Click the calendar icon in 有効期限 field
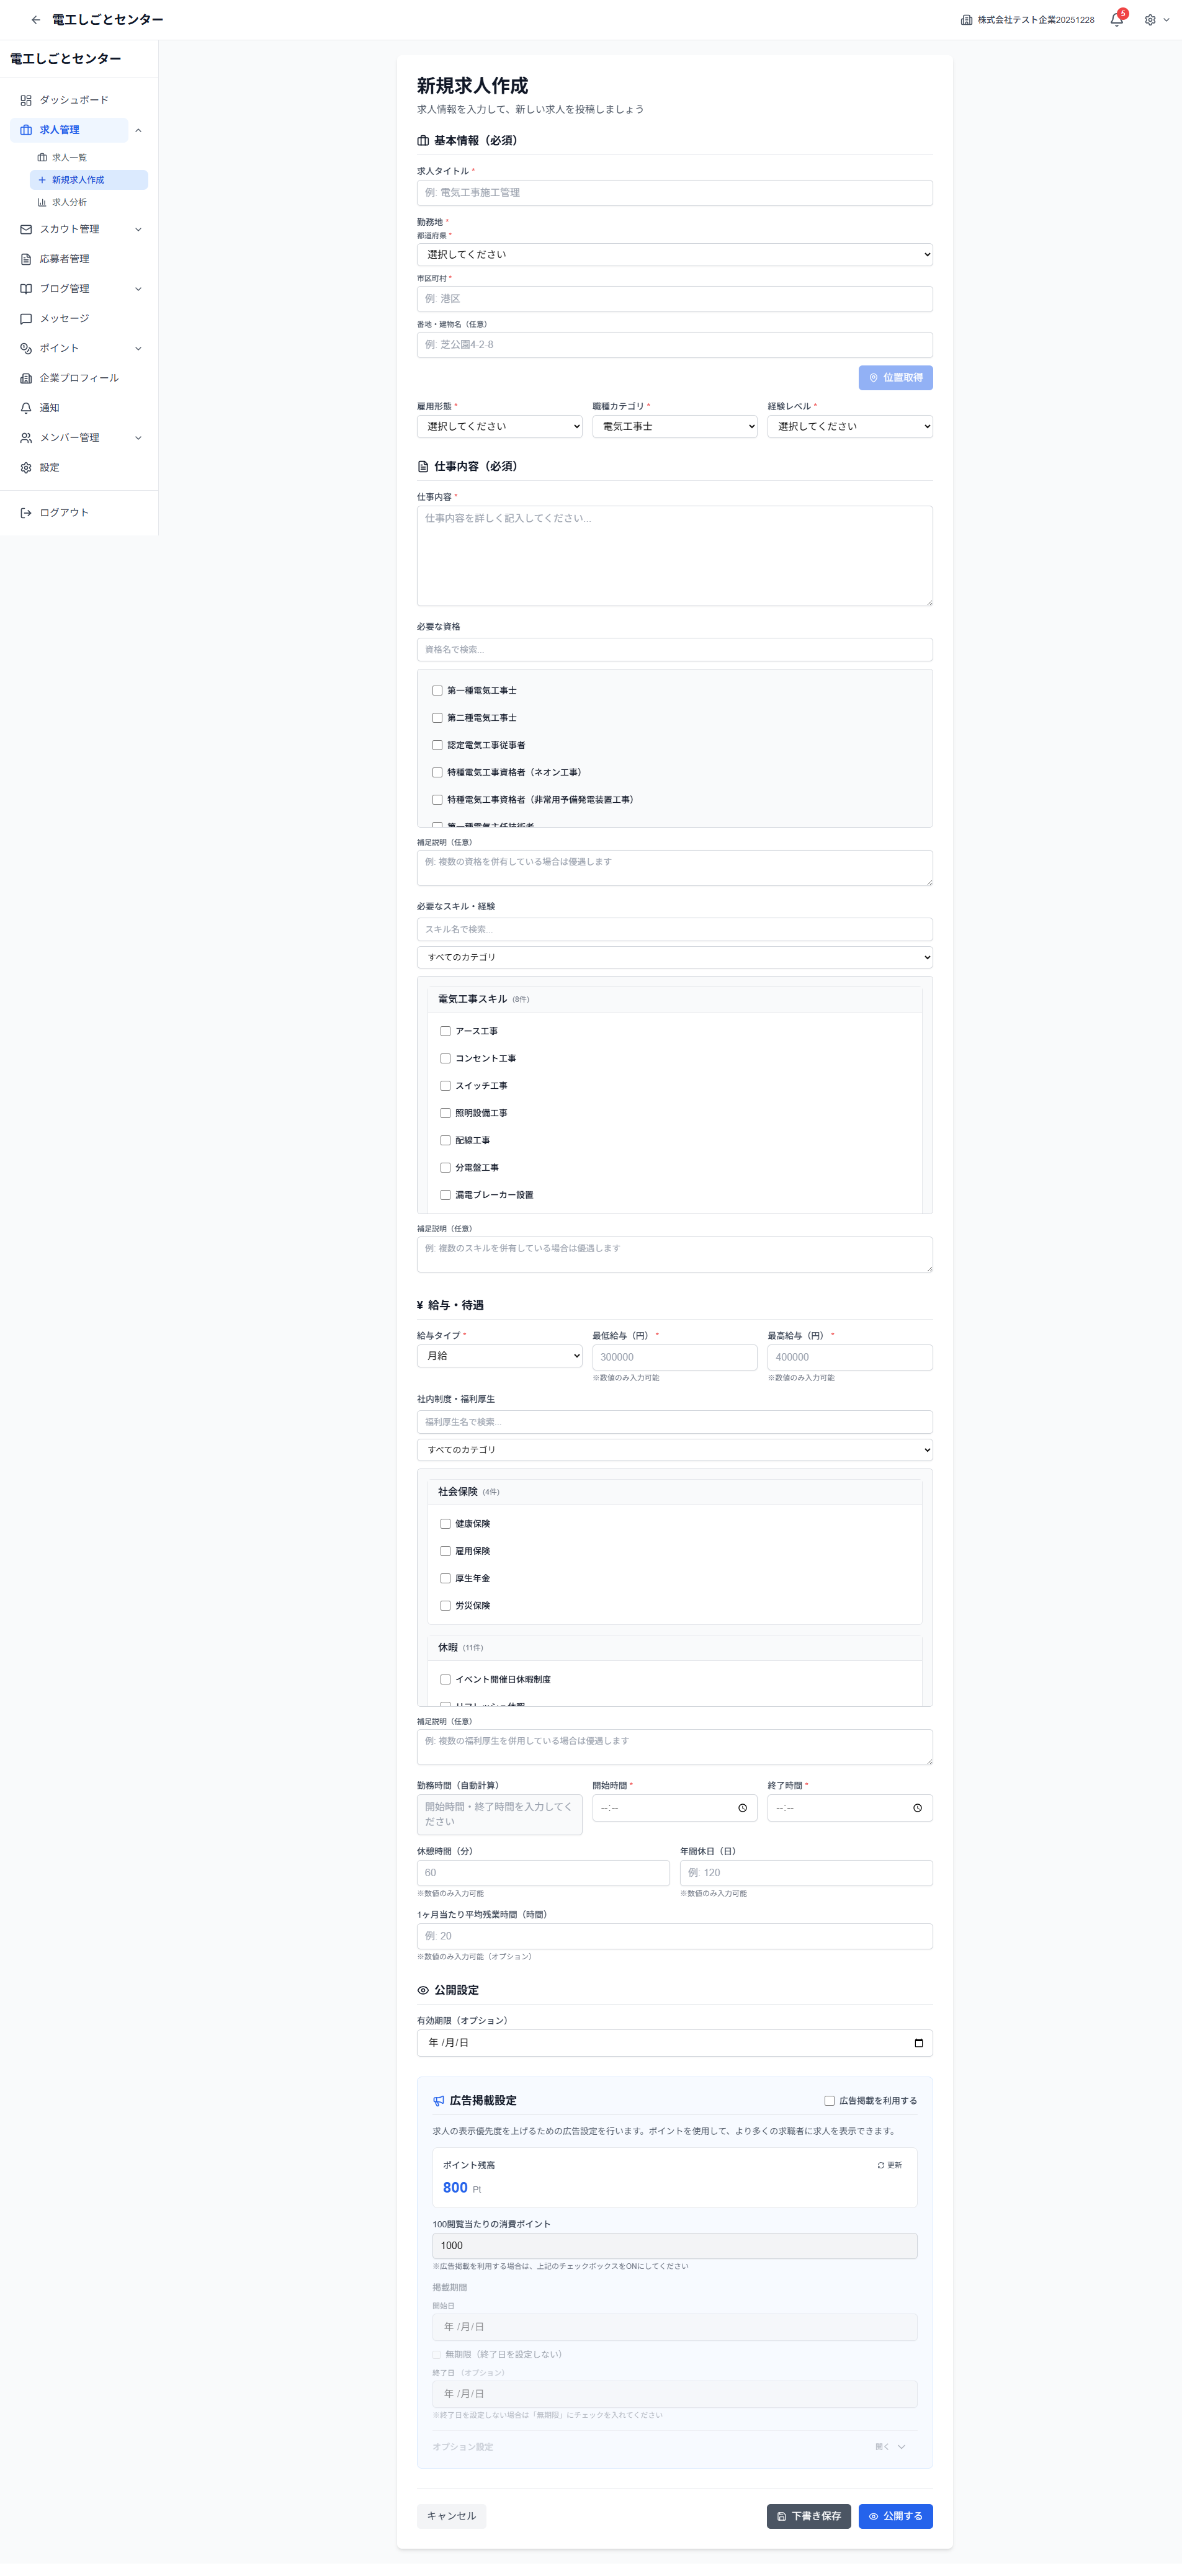This screenshot has height=2576, width=1182. click(x=918, y=2043)
